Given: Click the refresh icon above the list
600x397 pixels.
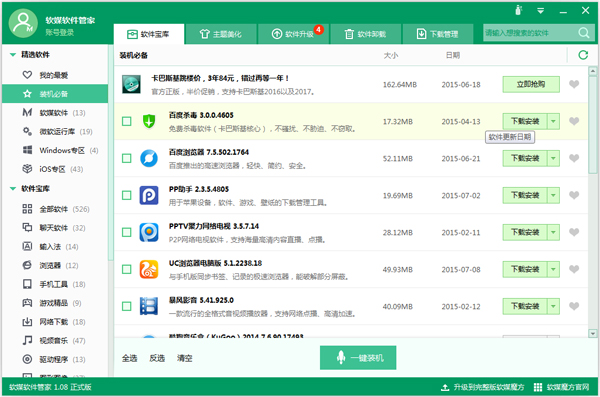Looking at the screenshot, I should coord(583,55).
